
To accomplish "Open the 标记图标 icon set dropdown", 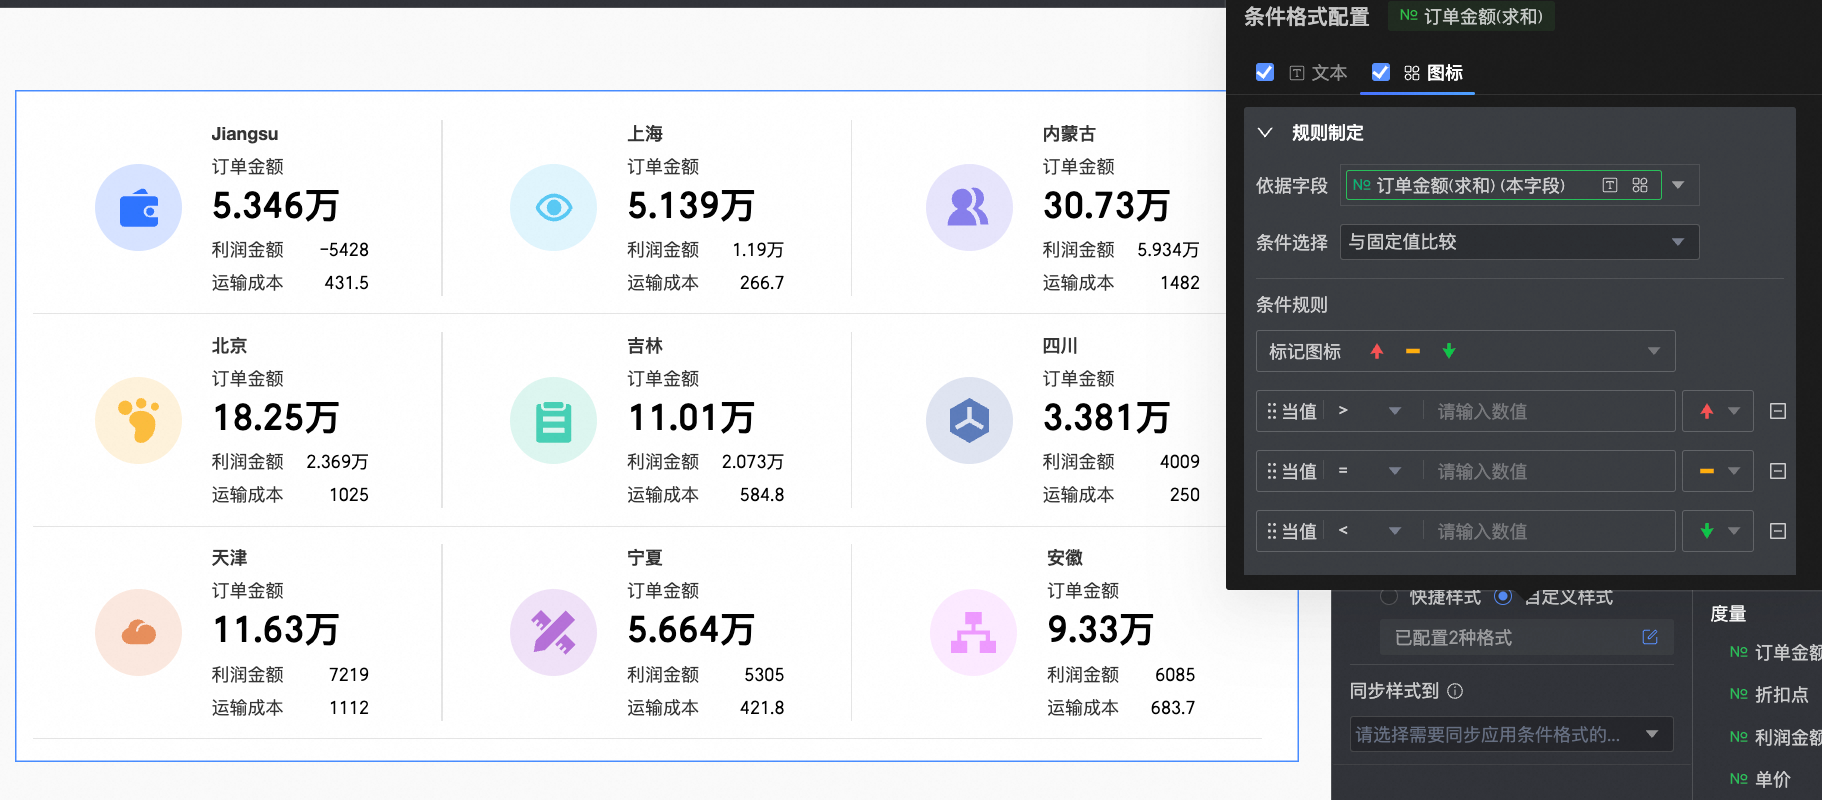I will click(1465, 351).
